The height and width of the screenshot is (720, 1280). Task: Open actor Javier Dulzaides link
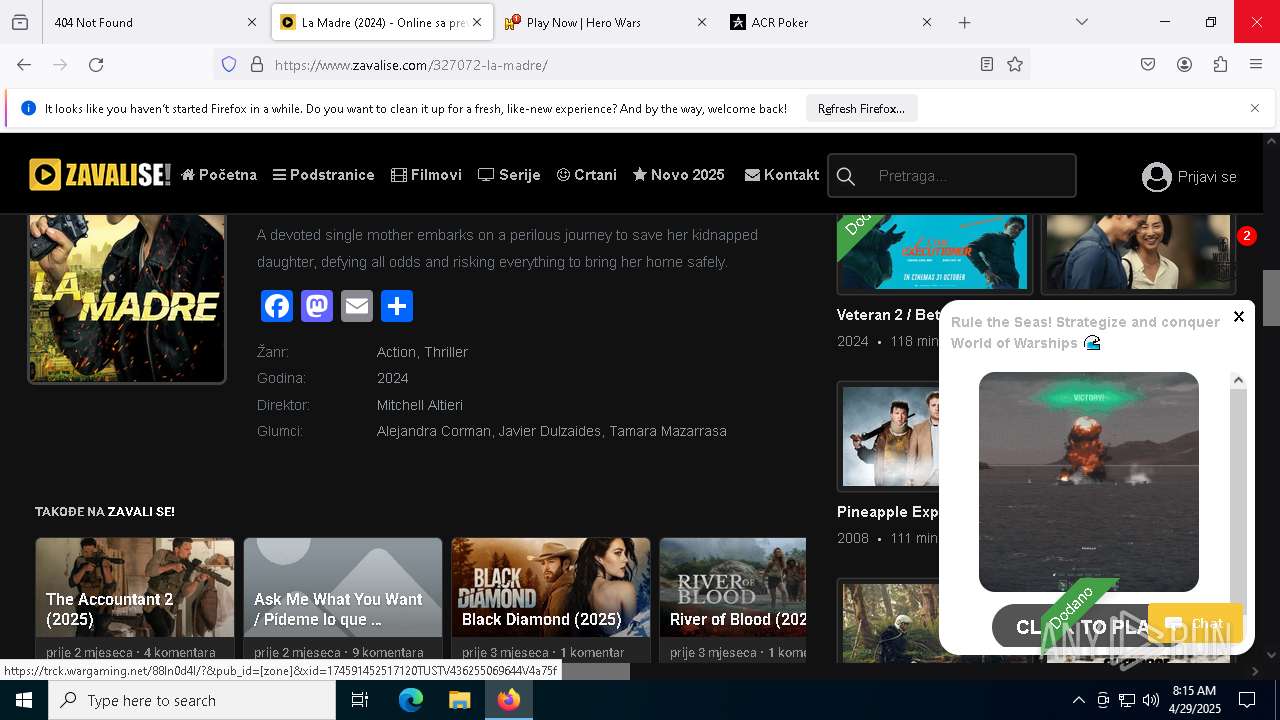point(549,431)
